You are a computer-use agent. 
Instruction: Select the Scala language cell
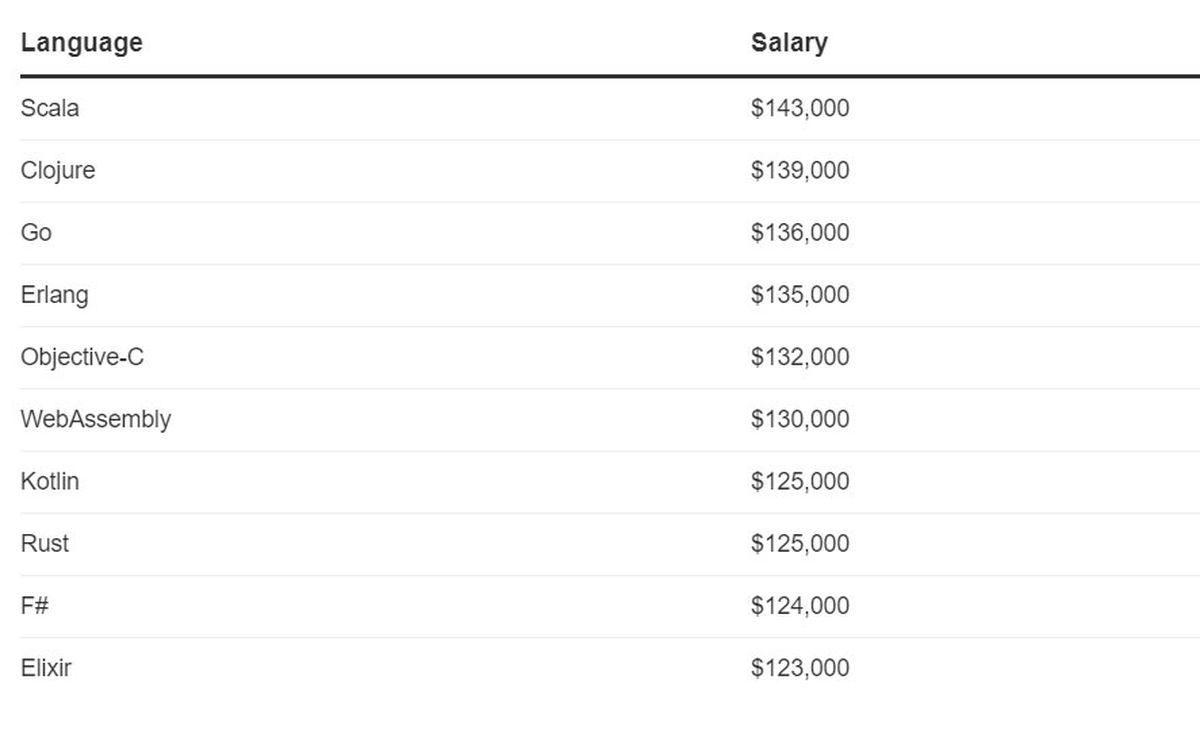tap(50, 108)
